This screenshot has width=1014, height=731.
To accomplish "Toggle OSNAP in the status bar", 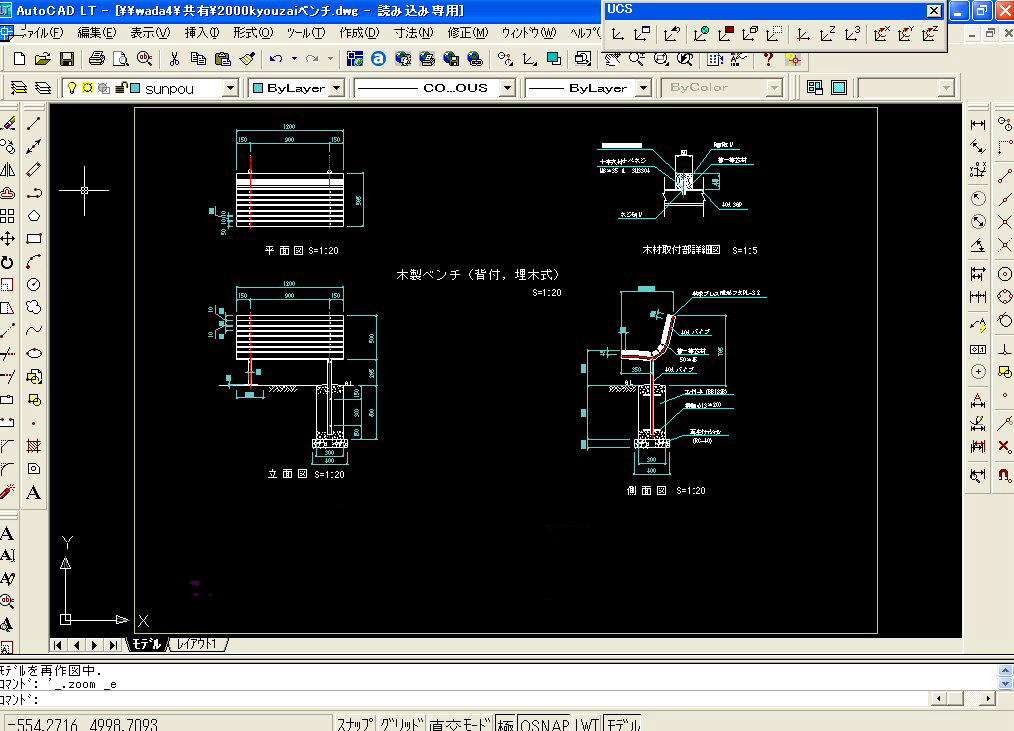I will click(545, 724).
